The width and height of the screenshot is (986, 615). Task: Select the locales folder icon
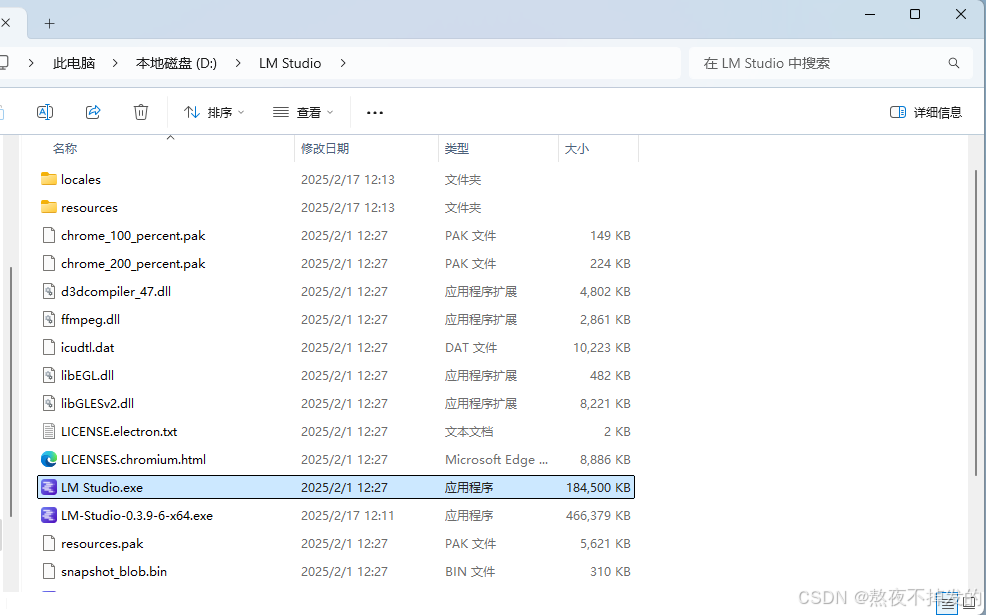pos(48,179)
